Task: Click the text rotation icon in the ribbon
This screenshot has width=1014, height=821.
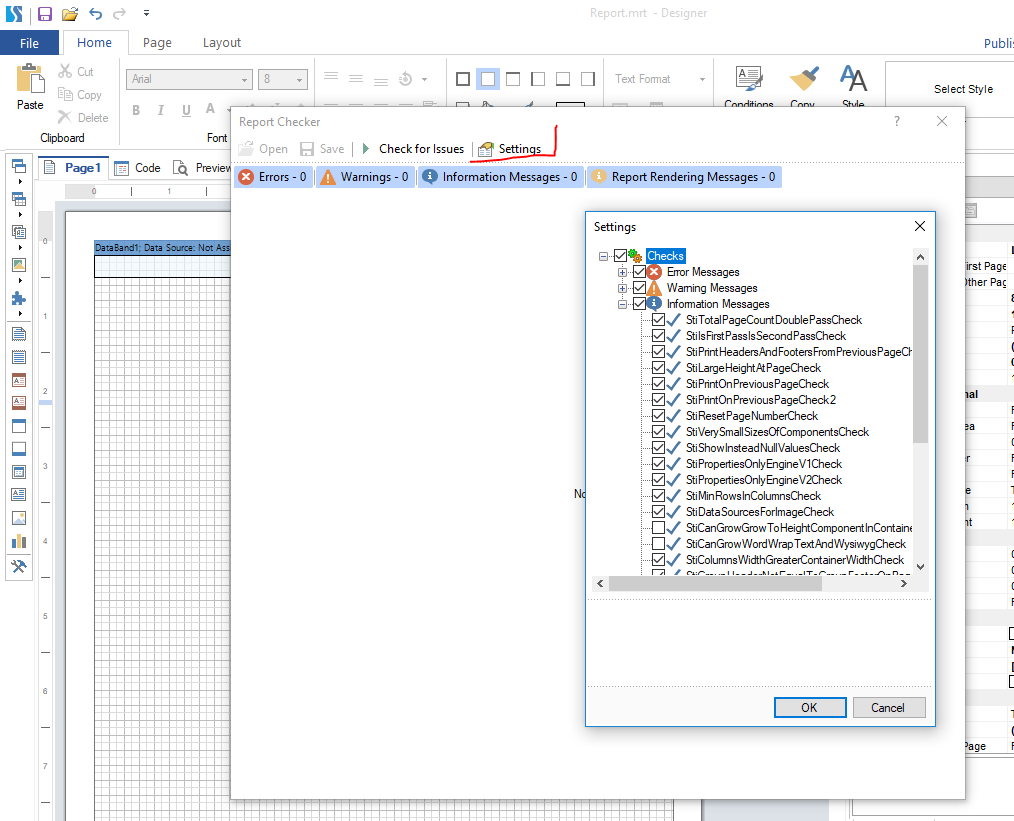Action: (x=405, y=79)
